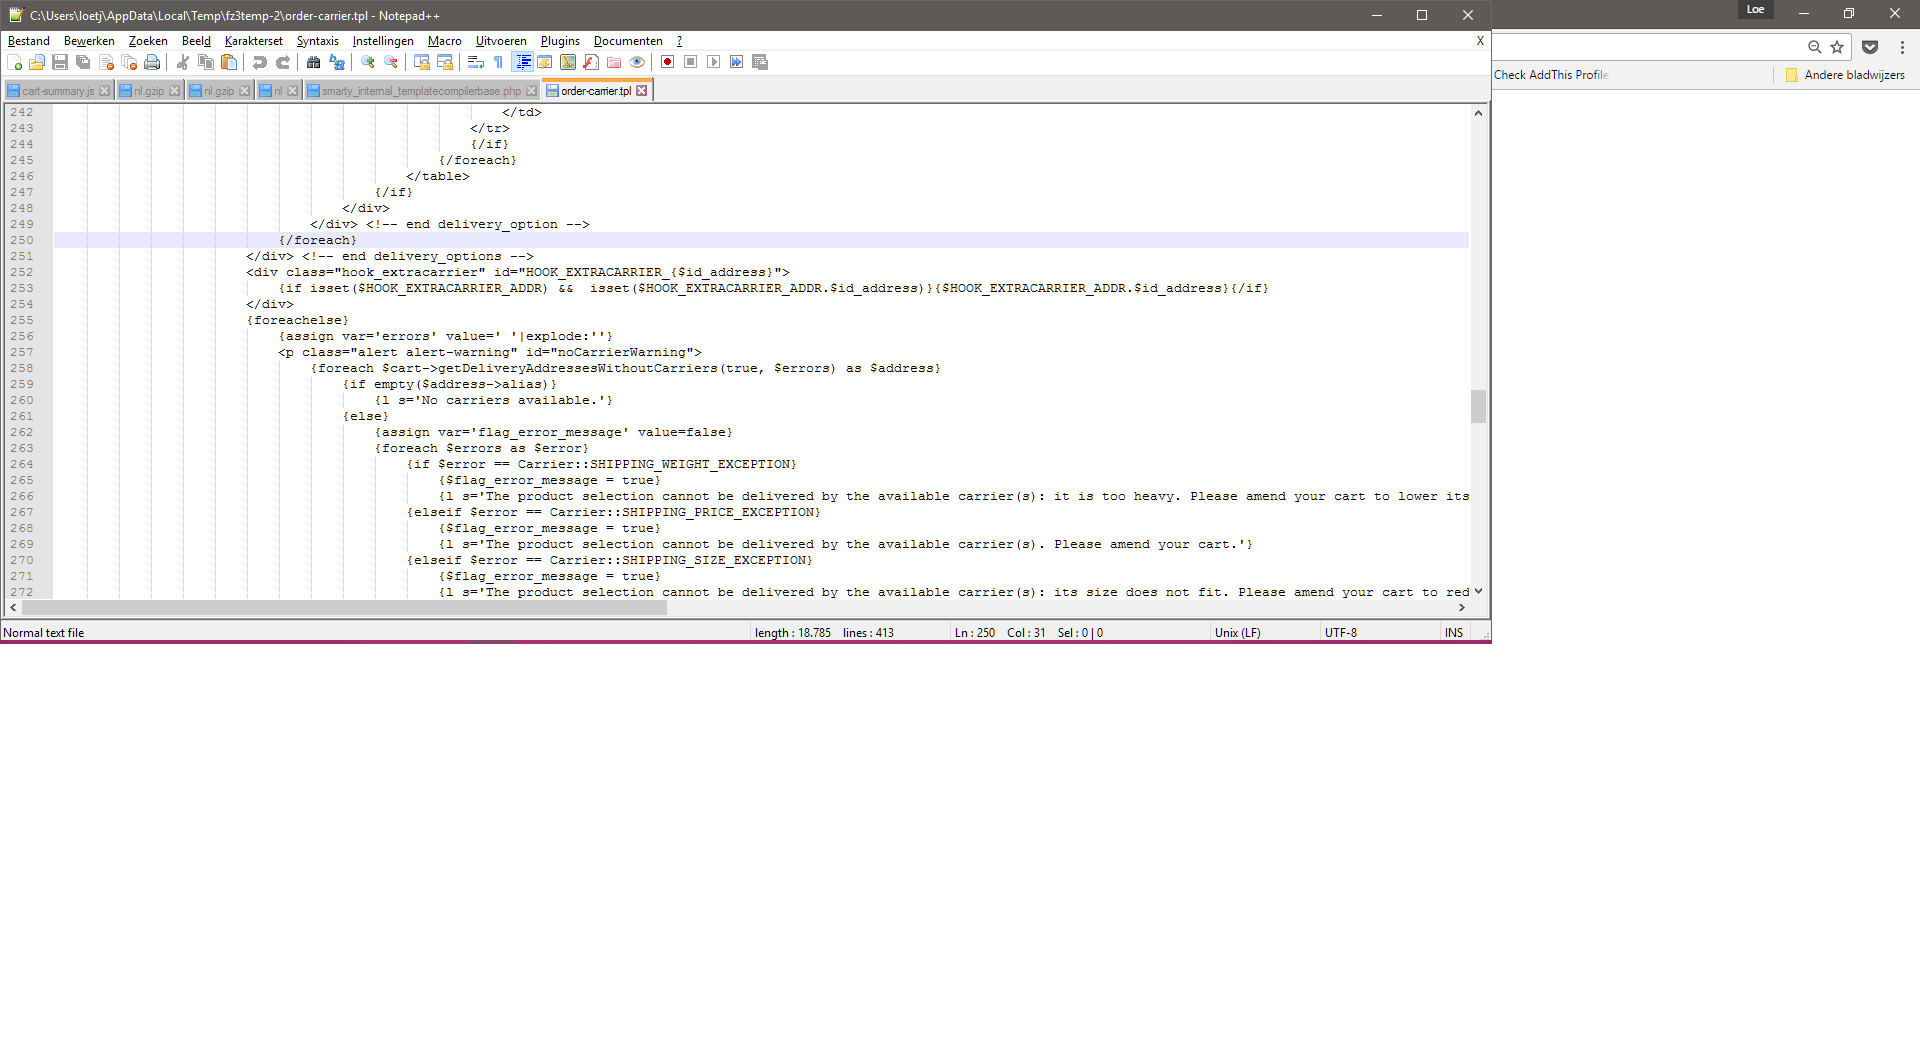The height and width of the screenshot is (1040, 1920).
Task: Open the Zoeken menu
Action: 148,41
